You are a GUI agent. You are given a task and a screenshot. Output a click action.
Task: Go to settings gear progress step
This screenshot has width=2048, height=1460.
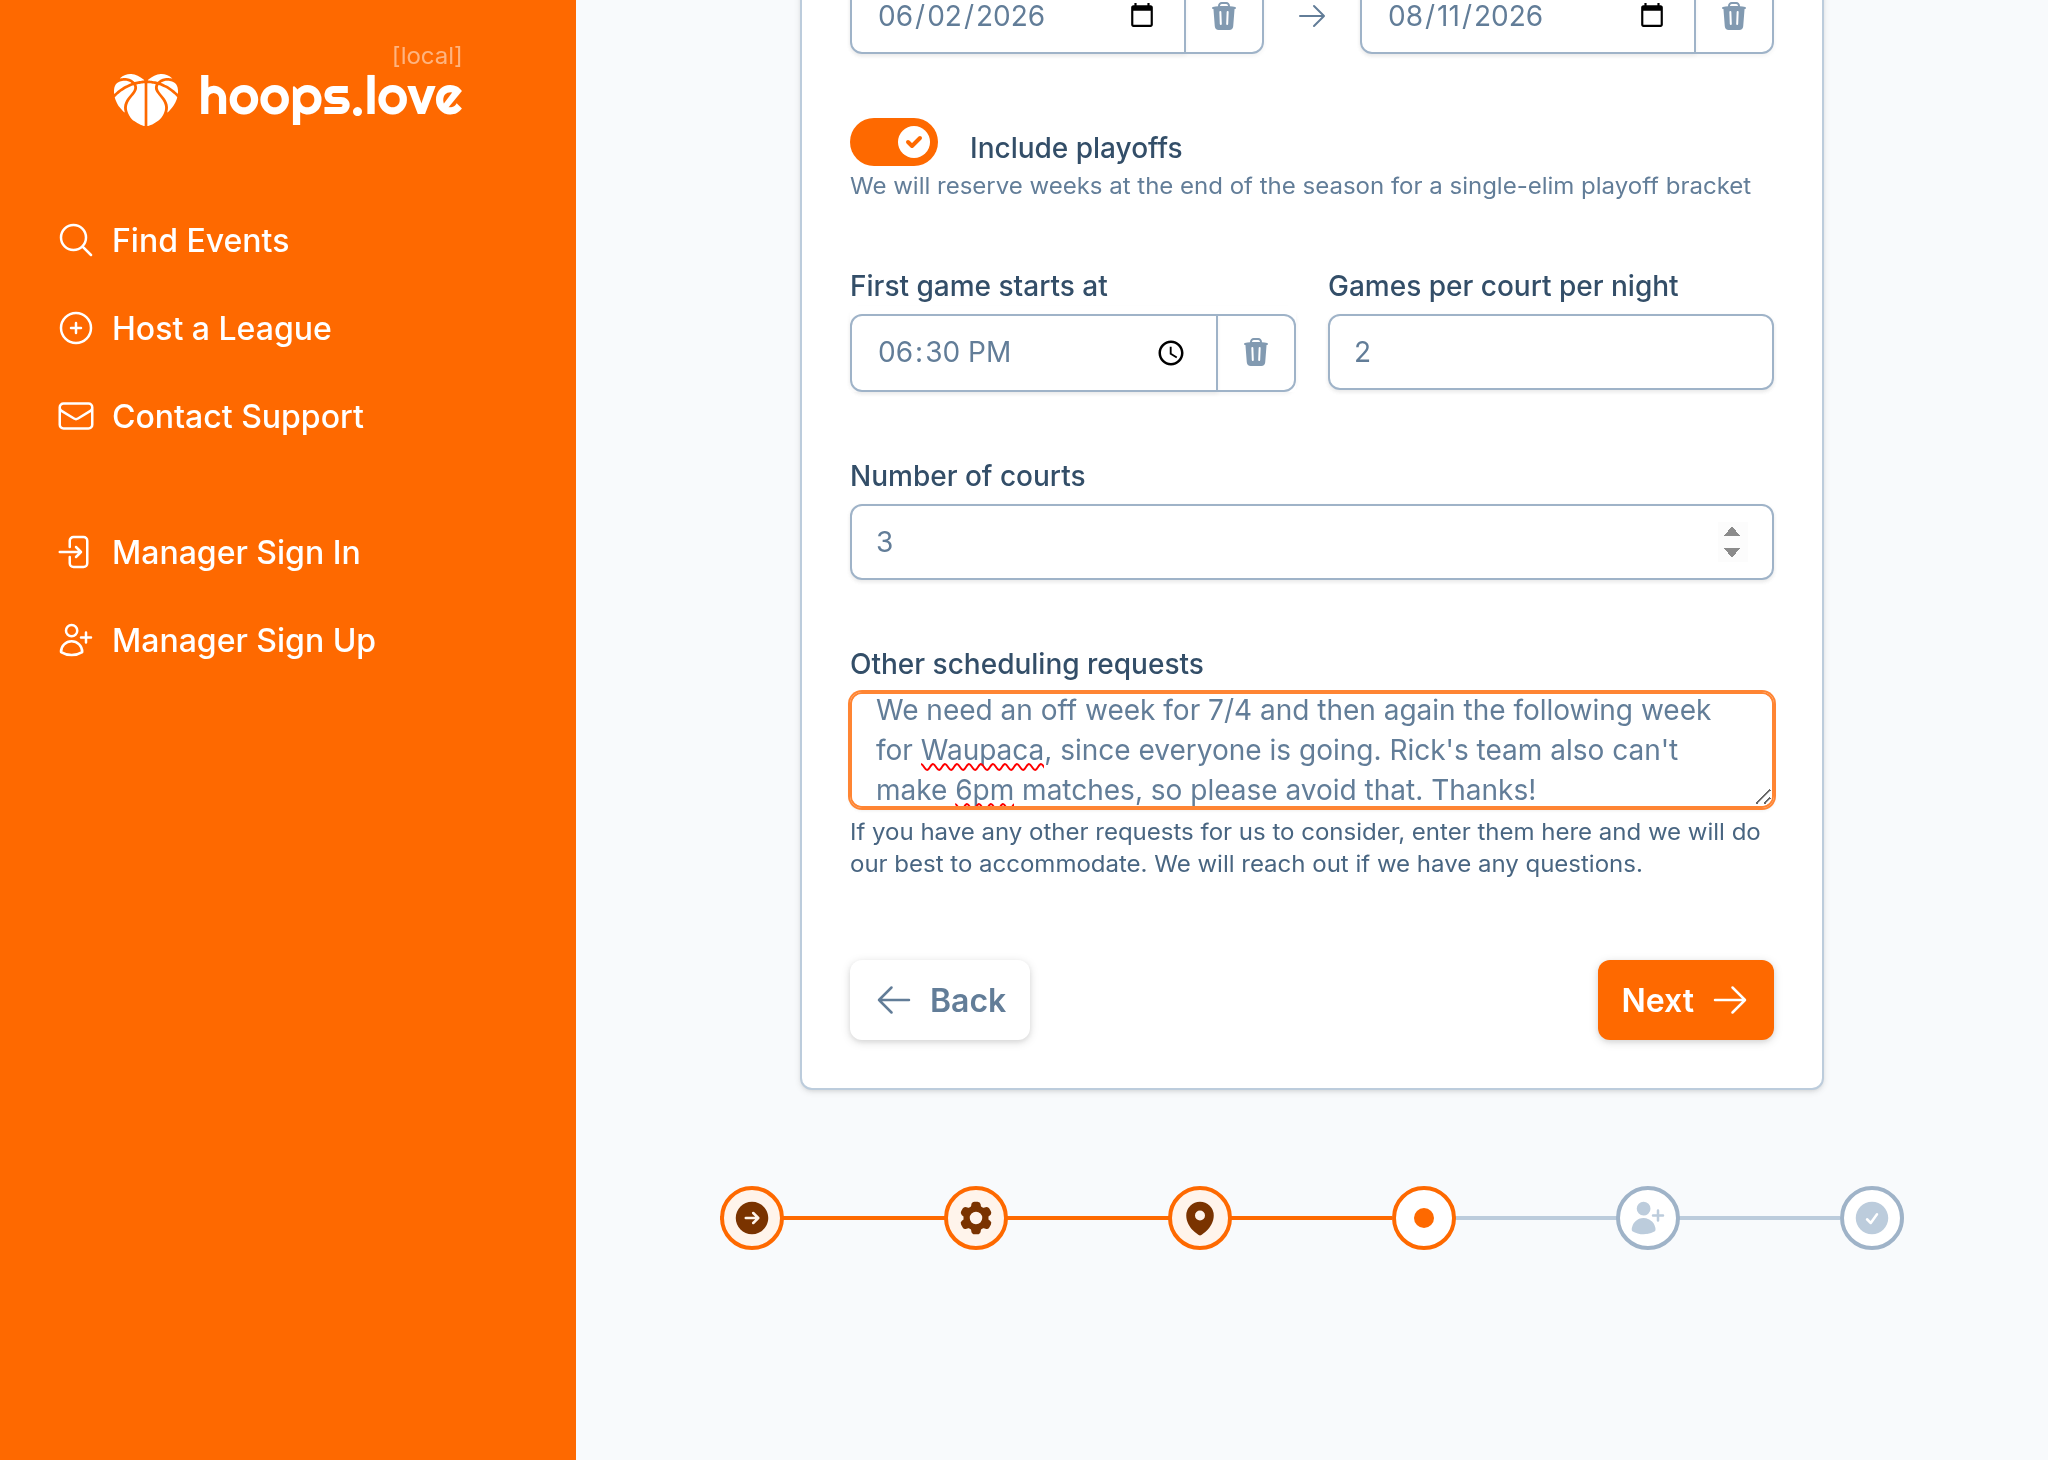tap(976, 1218)
